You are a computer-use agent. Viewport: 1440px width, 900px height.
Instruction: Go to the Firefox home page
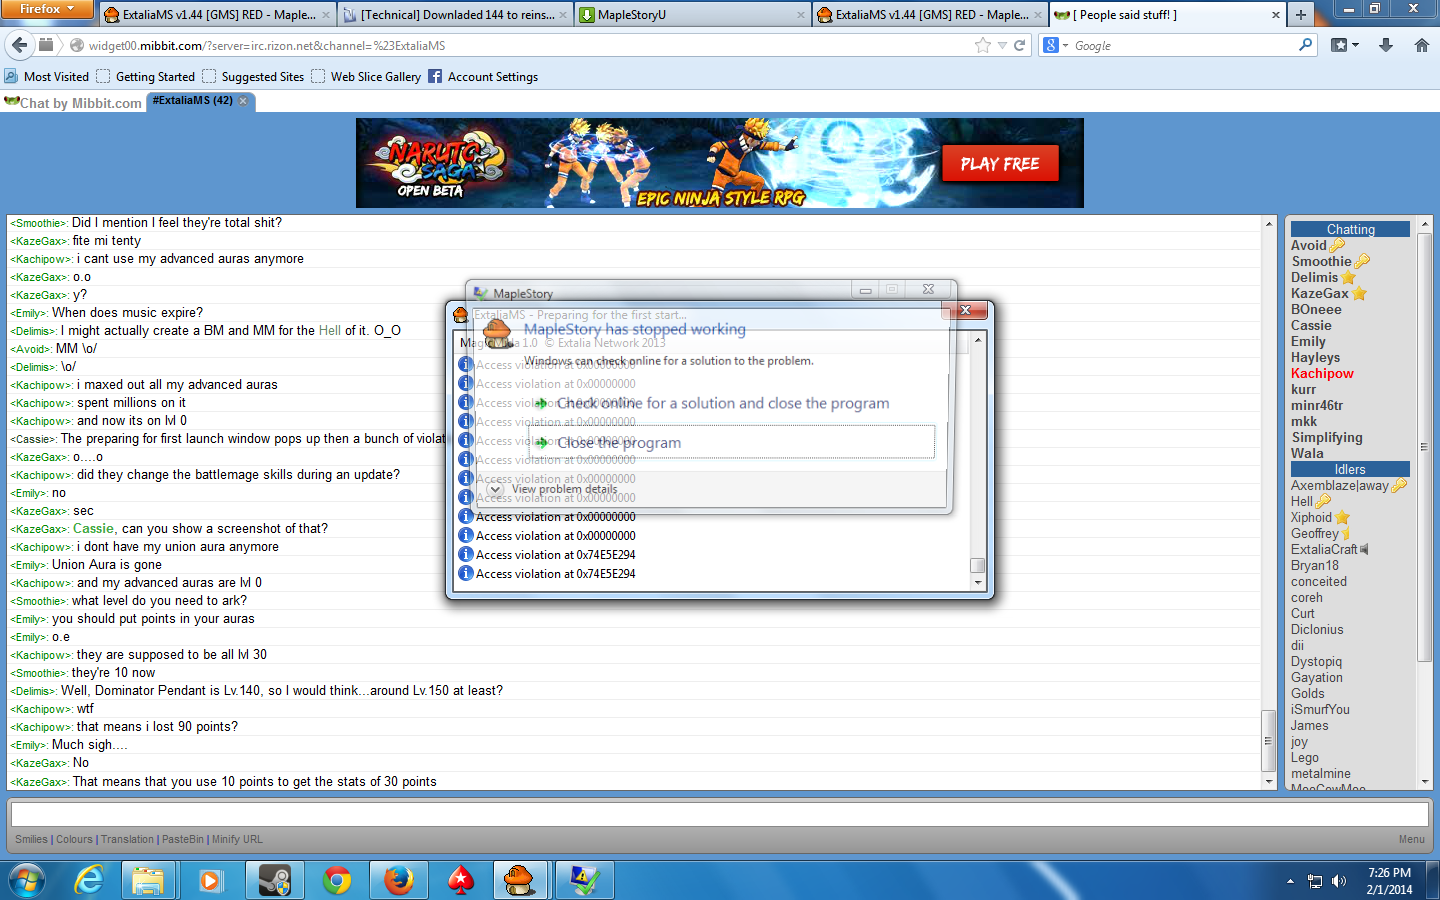point(1421,45)
